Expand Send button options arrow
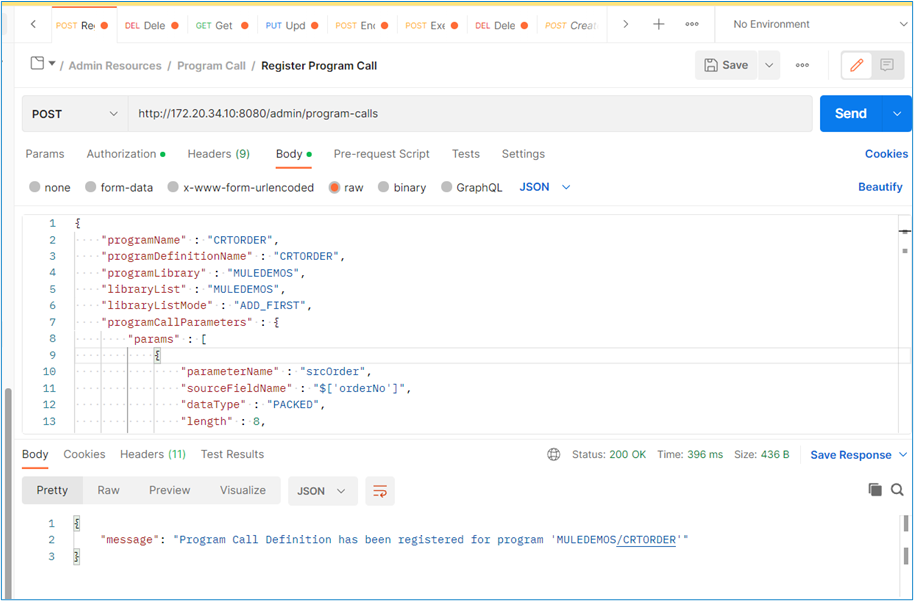This screenshot has height=601, width=914. (x=897, y=114)
